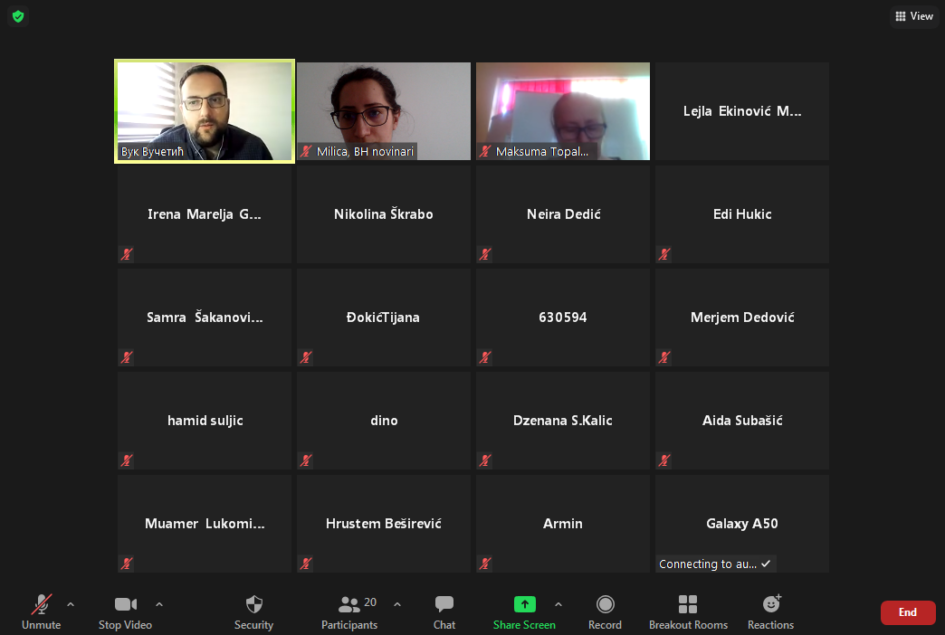This screenshot has height=635, width=945.
Task: Click muted mic icon on Dzenana S.Kalic tile
Action: [485, 460]
